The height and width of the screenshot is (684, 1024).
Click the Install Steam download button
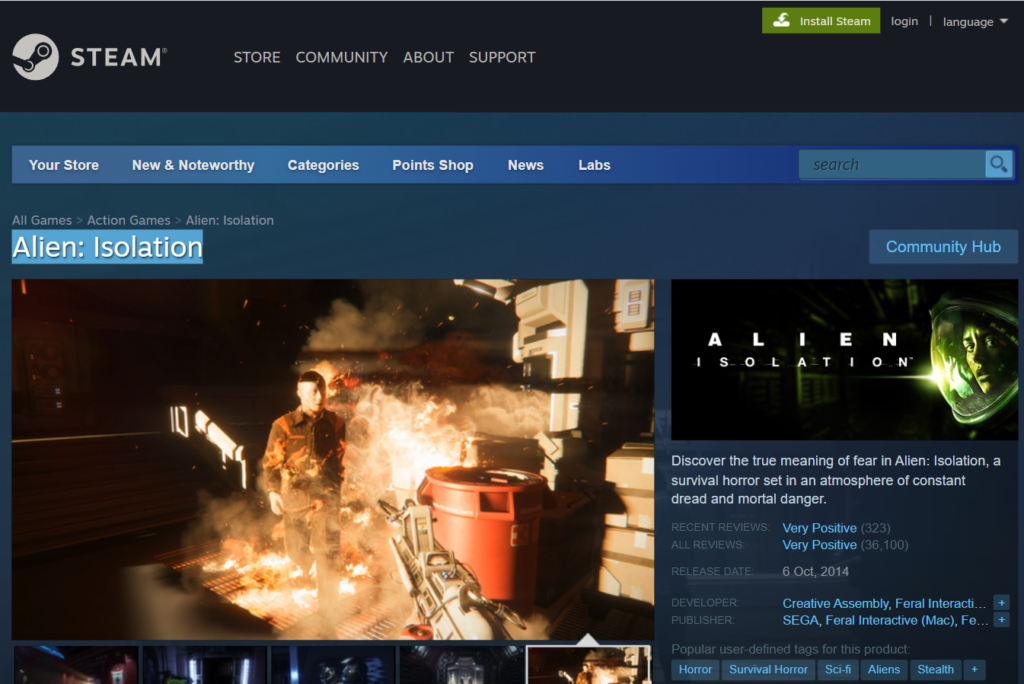click(821, 21)
